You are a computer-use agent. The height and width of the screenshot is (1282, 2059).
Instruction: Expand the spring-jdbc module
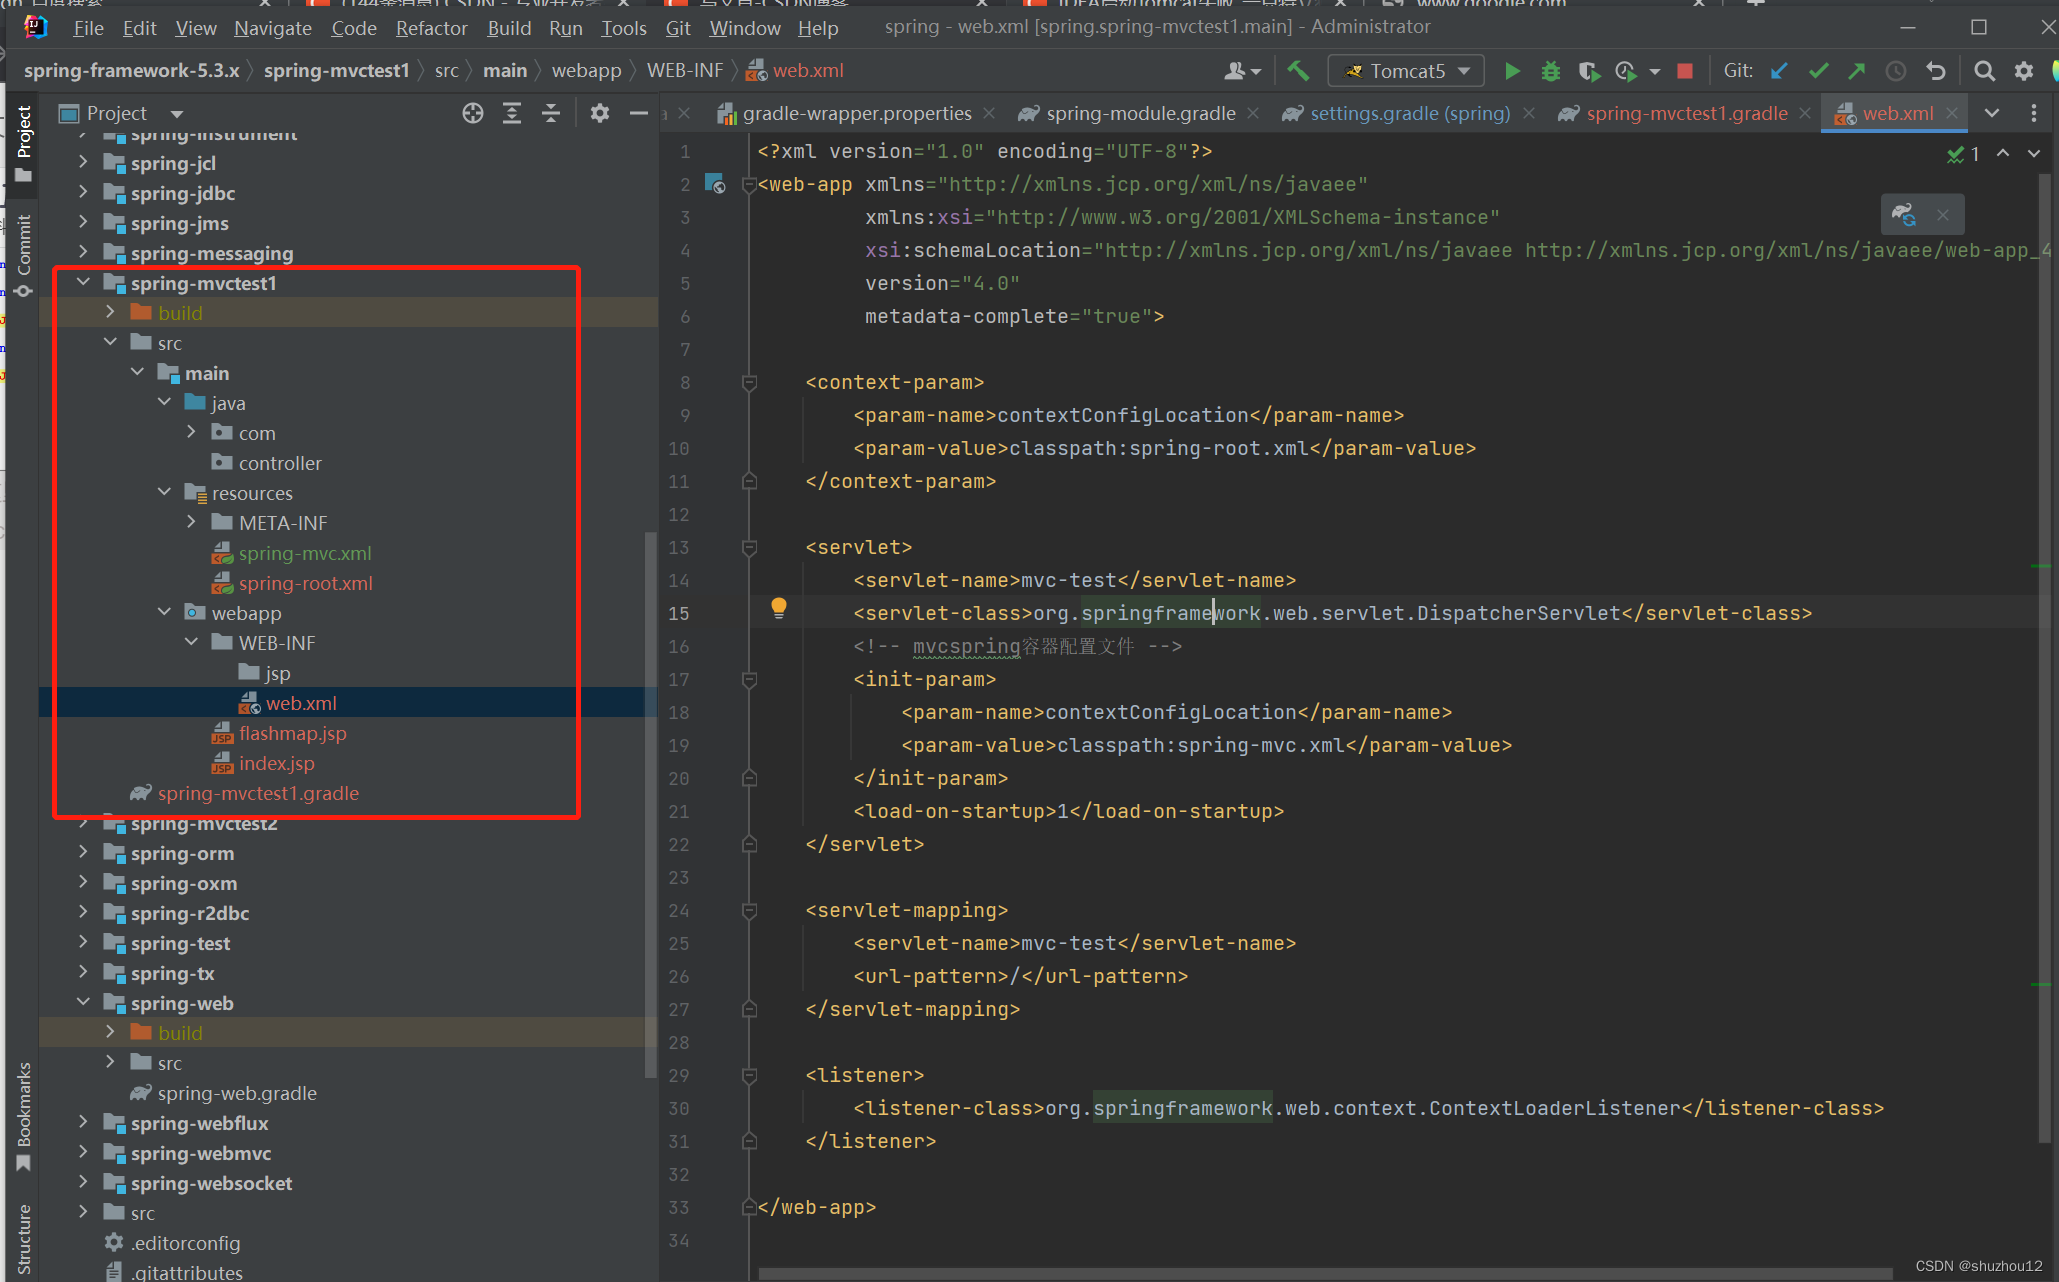tap(84, 192)
